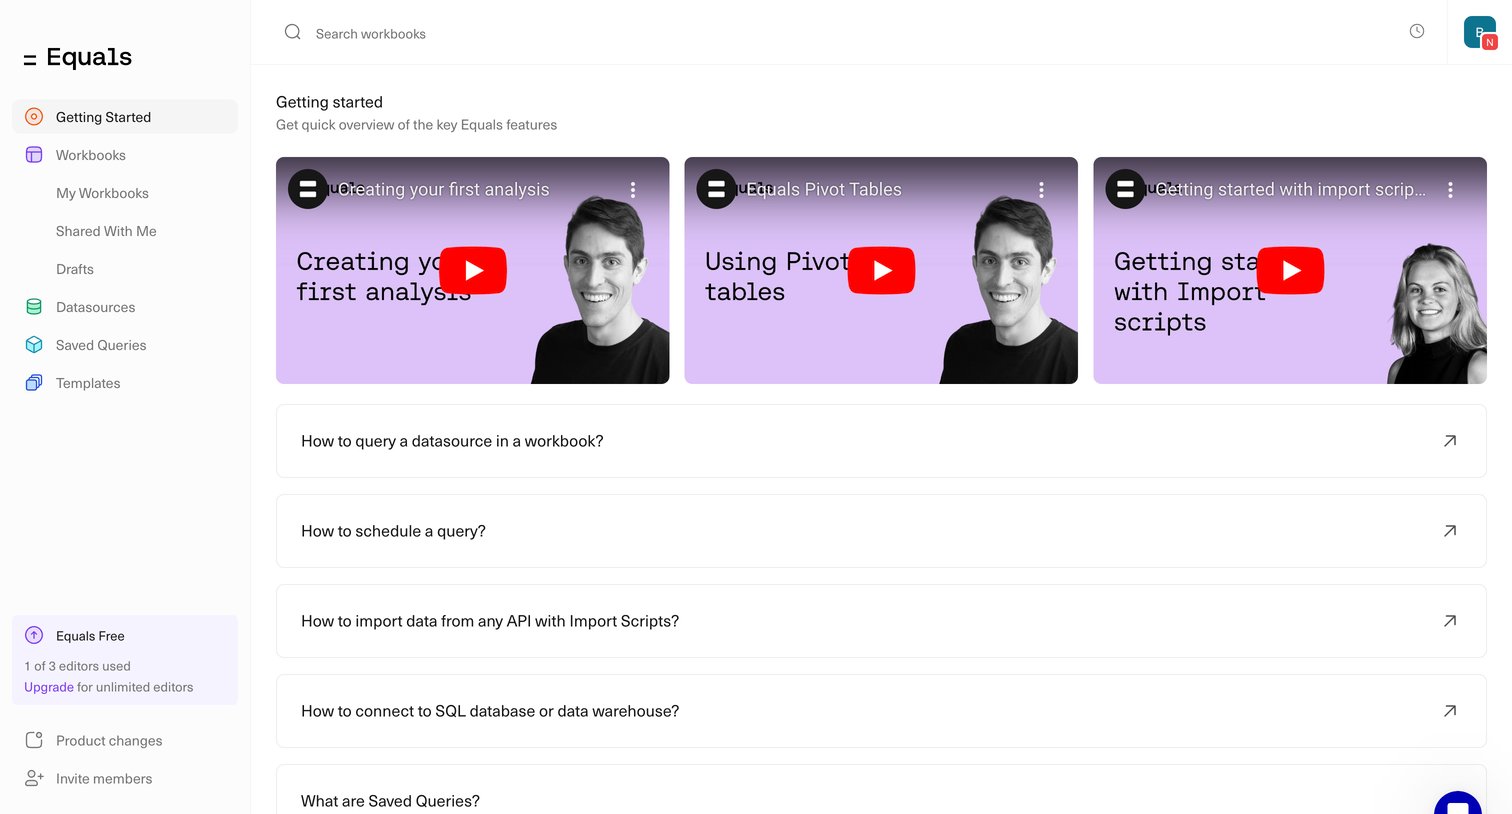Play the Using Pivot tables video
This screenshot has width=1512, height=814.
tap(881, 270)
